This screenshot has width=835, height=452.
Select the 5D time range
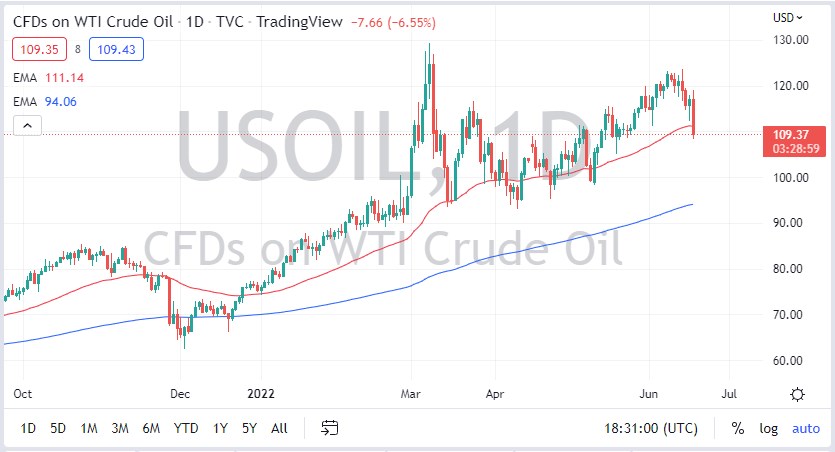[x=58, y=428]
